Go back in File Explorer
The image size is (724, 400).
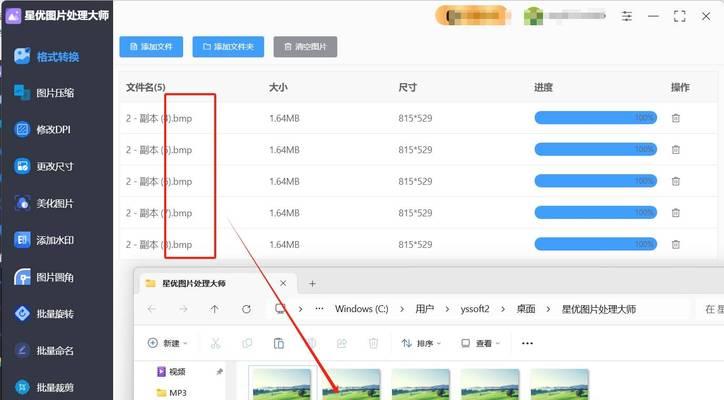pos(152,309)
